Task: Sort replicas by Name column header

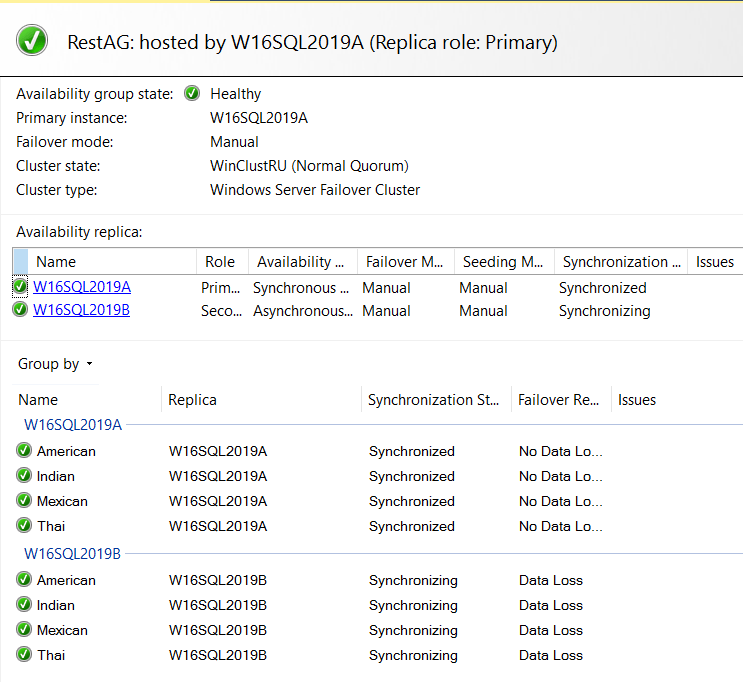Action: click(x=56, y=262)
